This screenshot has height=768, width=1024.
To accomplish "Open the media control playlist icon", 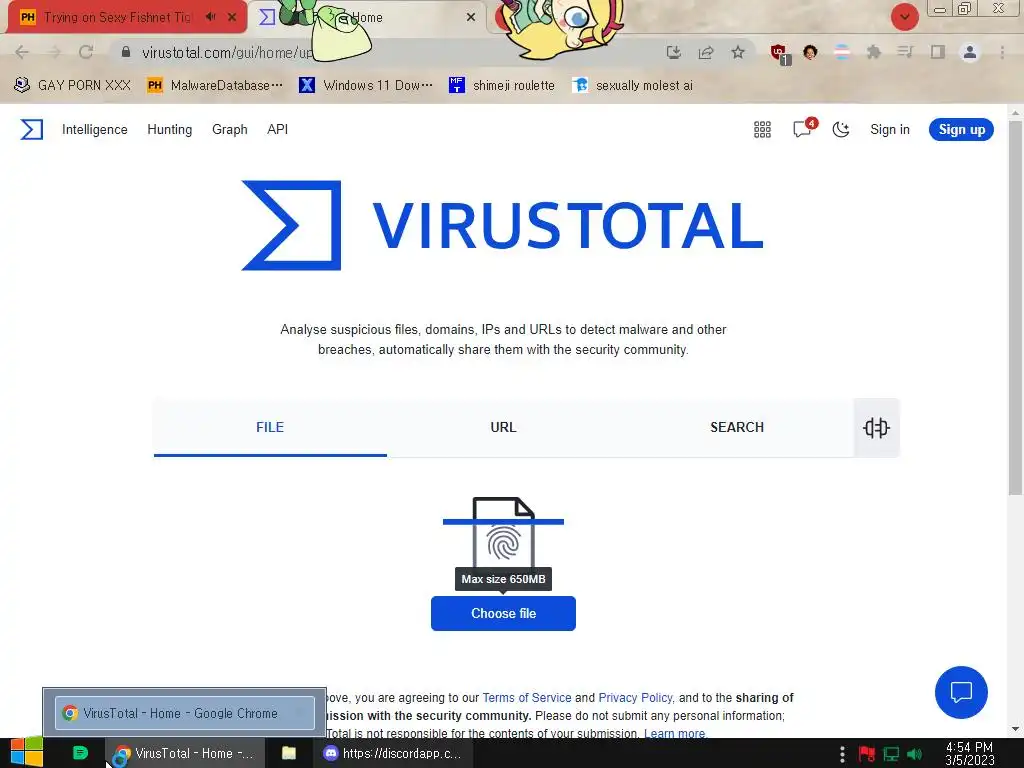I will point(905,52).
